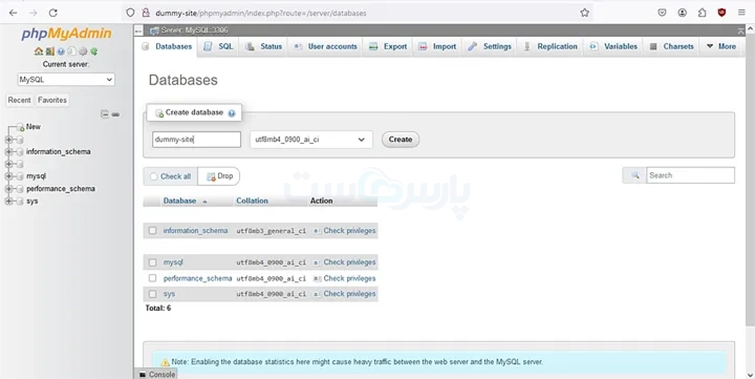The width and height of the screenshot is (755, 379).
Task: Go back with browser back arrow
Action: point(13,13)
